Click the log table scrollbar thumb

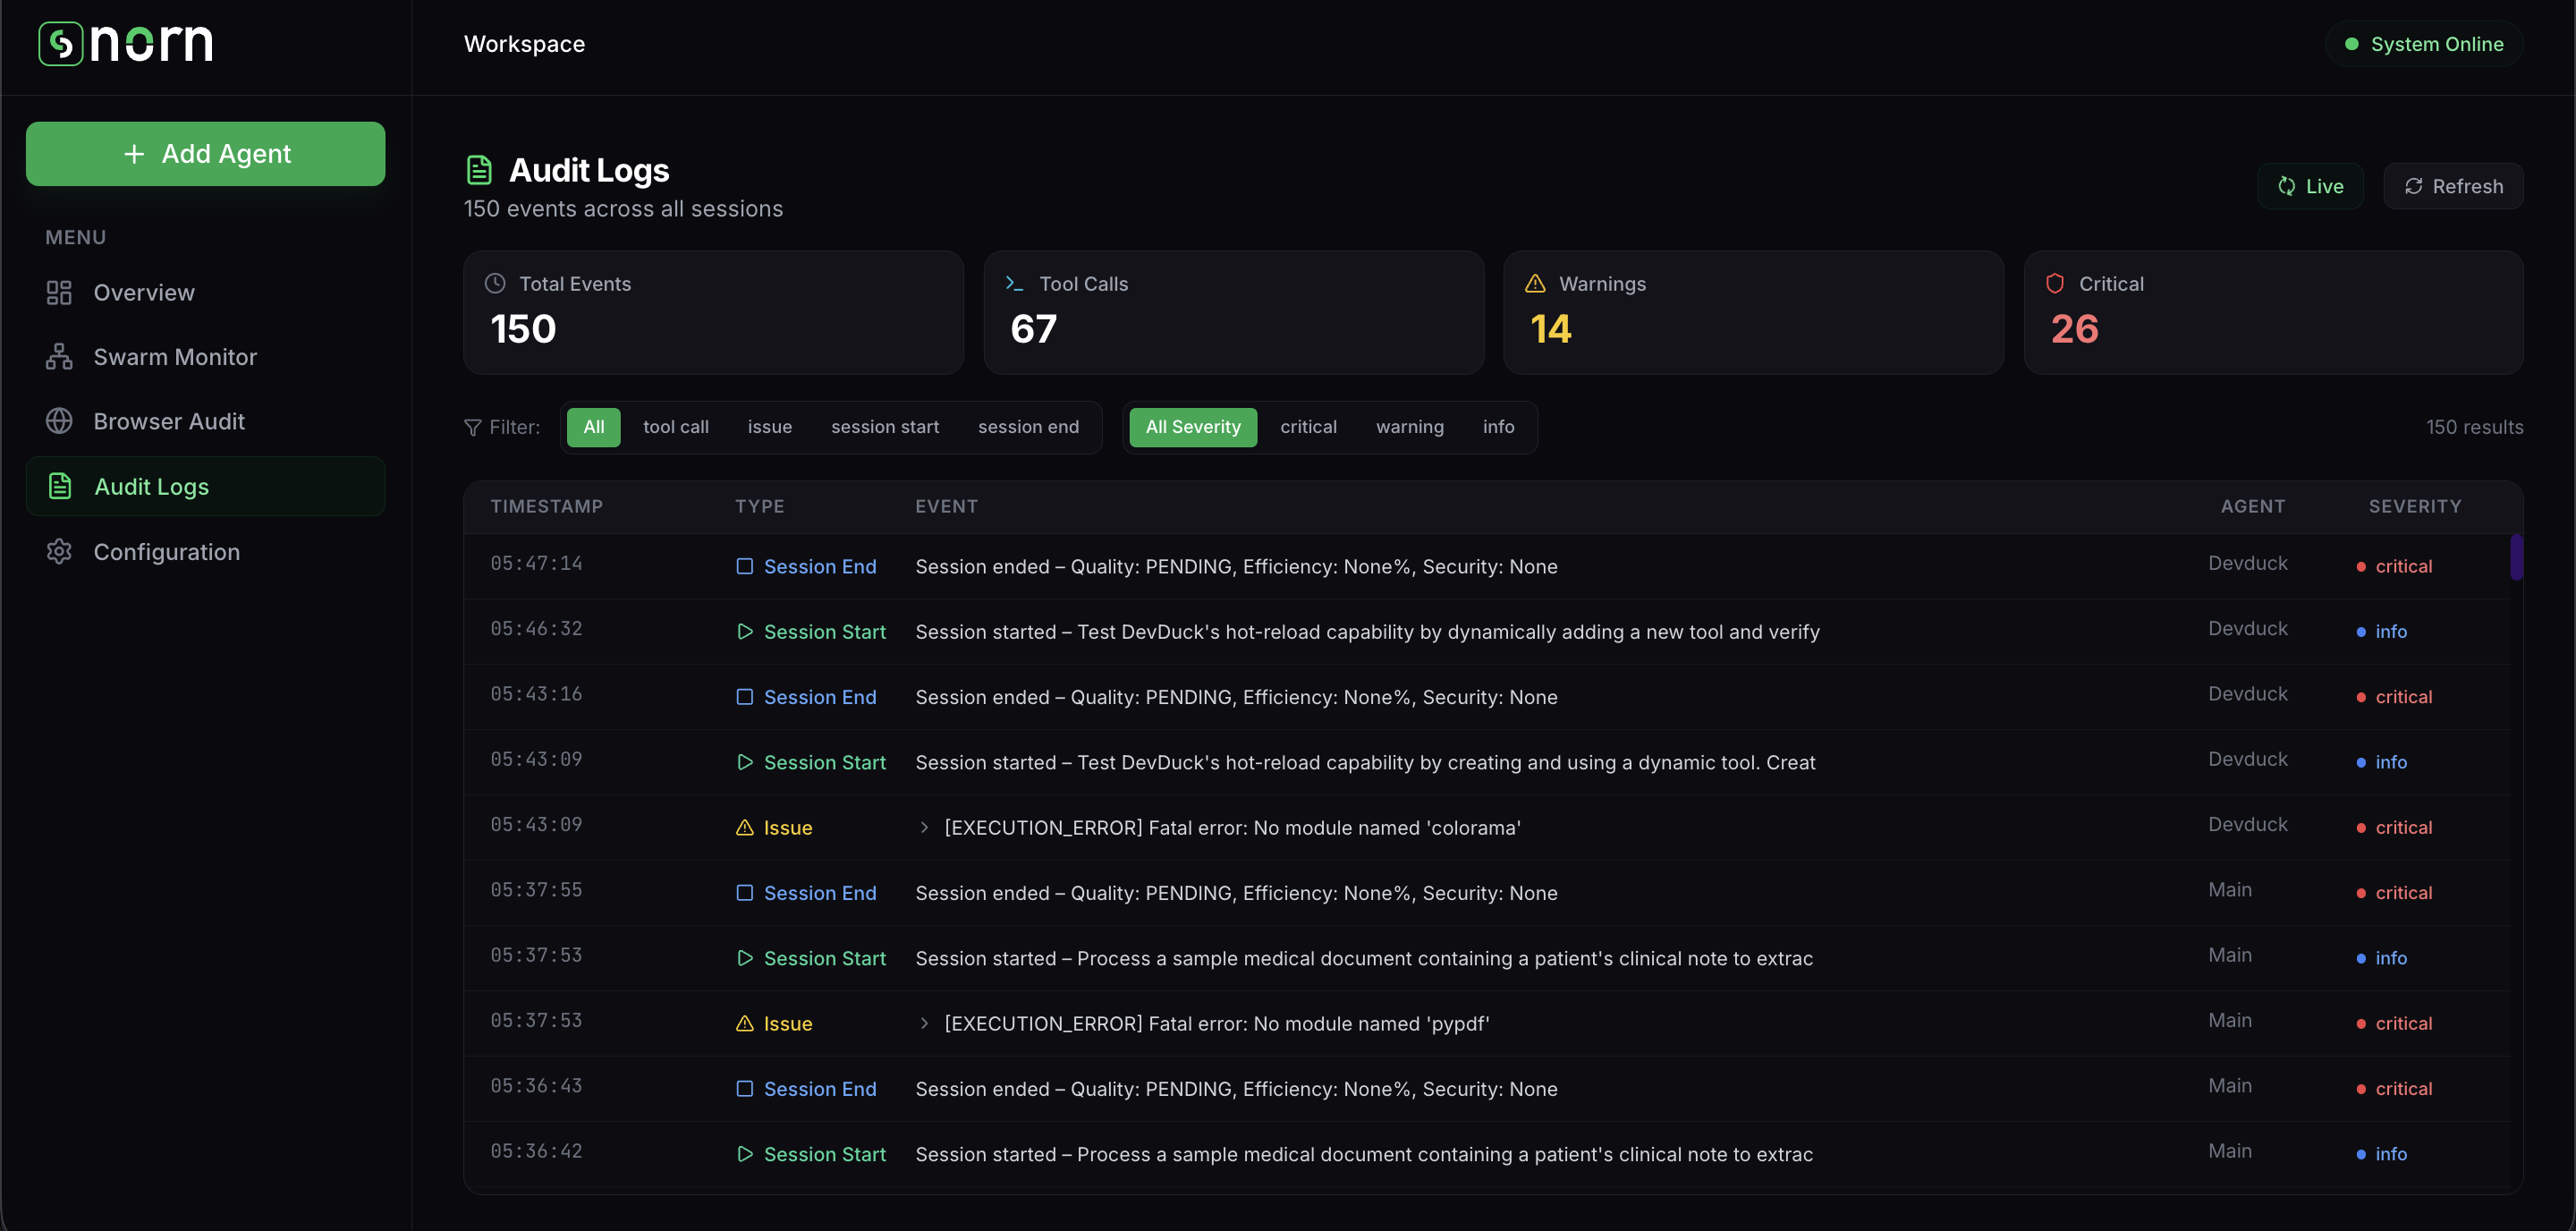tap(2515, 557)
